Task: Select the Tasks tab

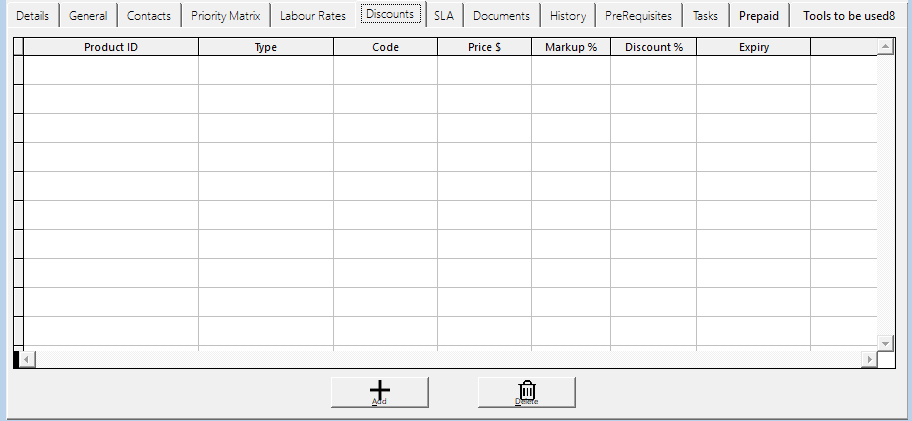Action: tap(705, 16)
